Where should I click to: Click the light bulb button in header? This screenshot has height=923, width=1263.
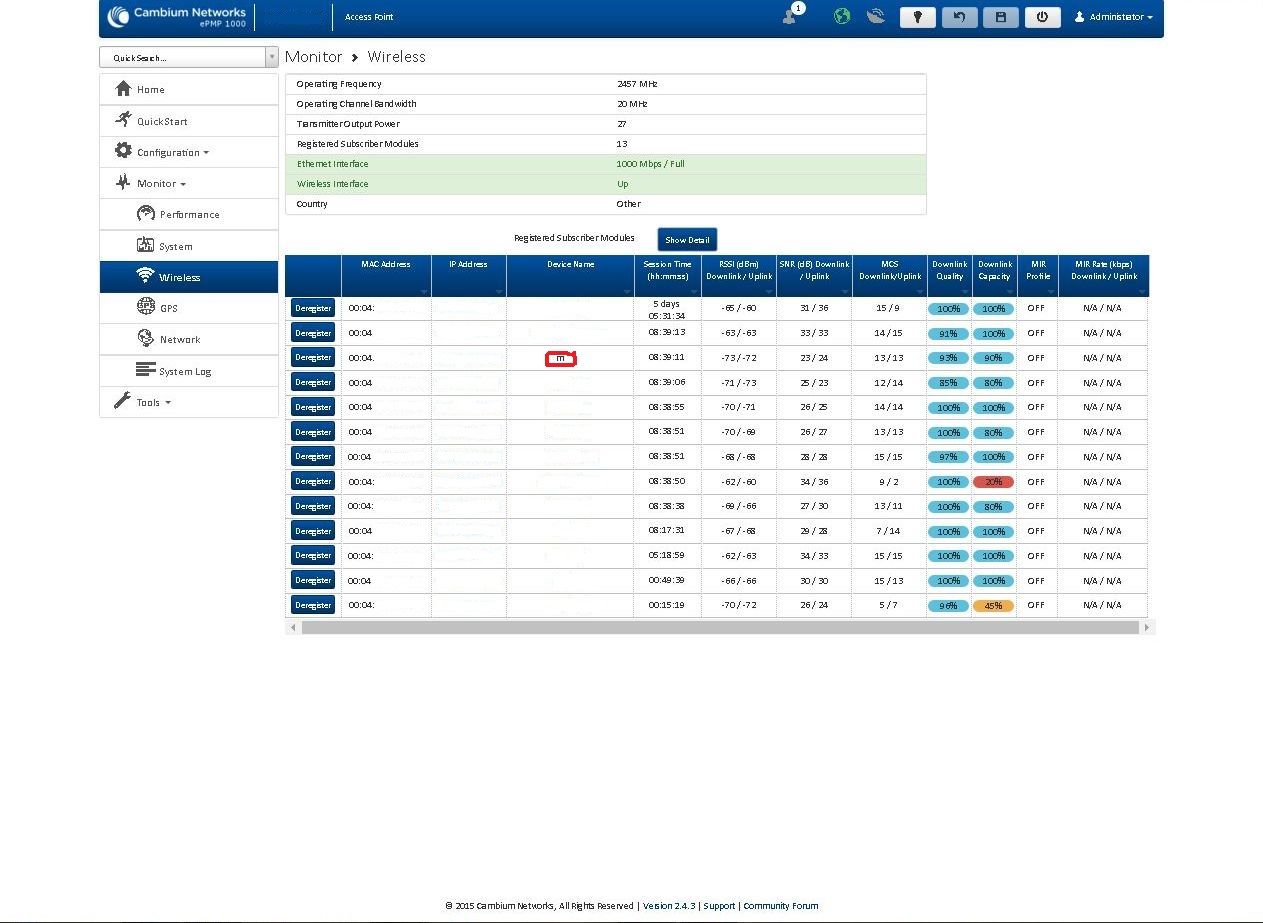(918, 17)
